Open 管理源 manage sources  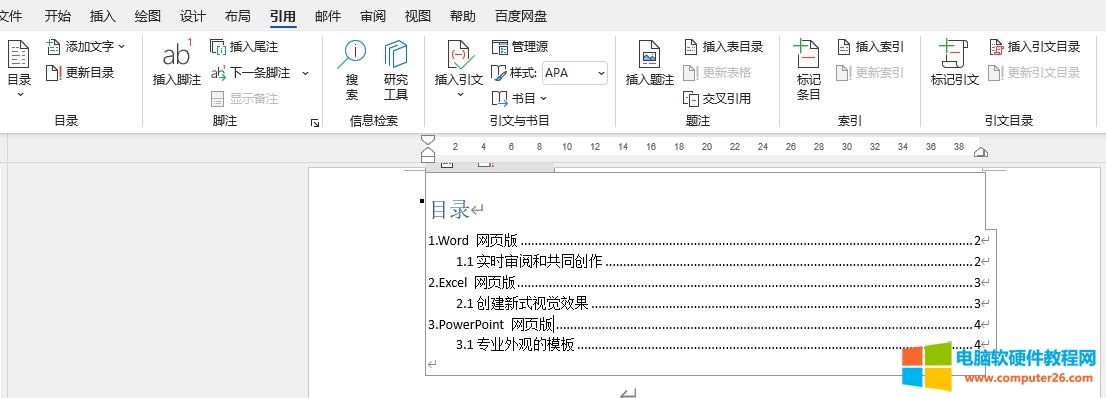click(520, 47)
